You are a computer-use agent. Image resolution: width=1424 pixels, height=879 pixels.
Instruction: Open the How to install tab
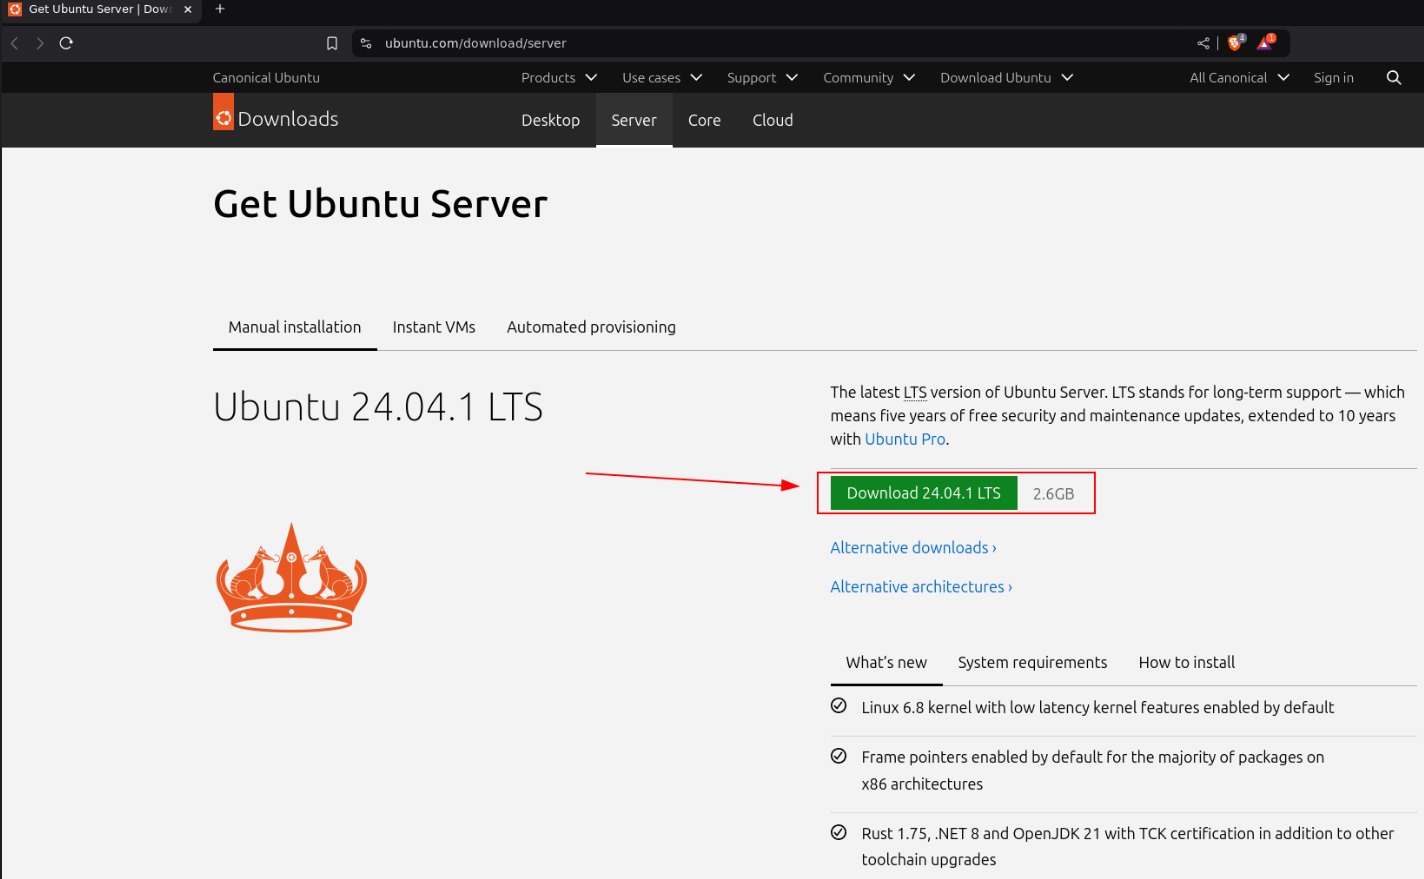(1186, 662)
